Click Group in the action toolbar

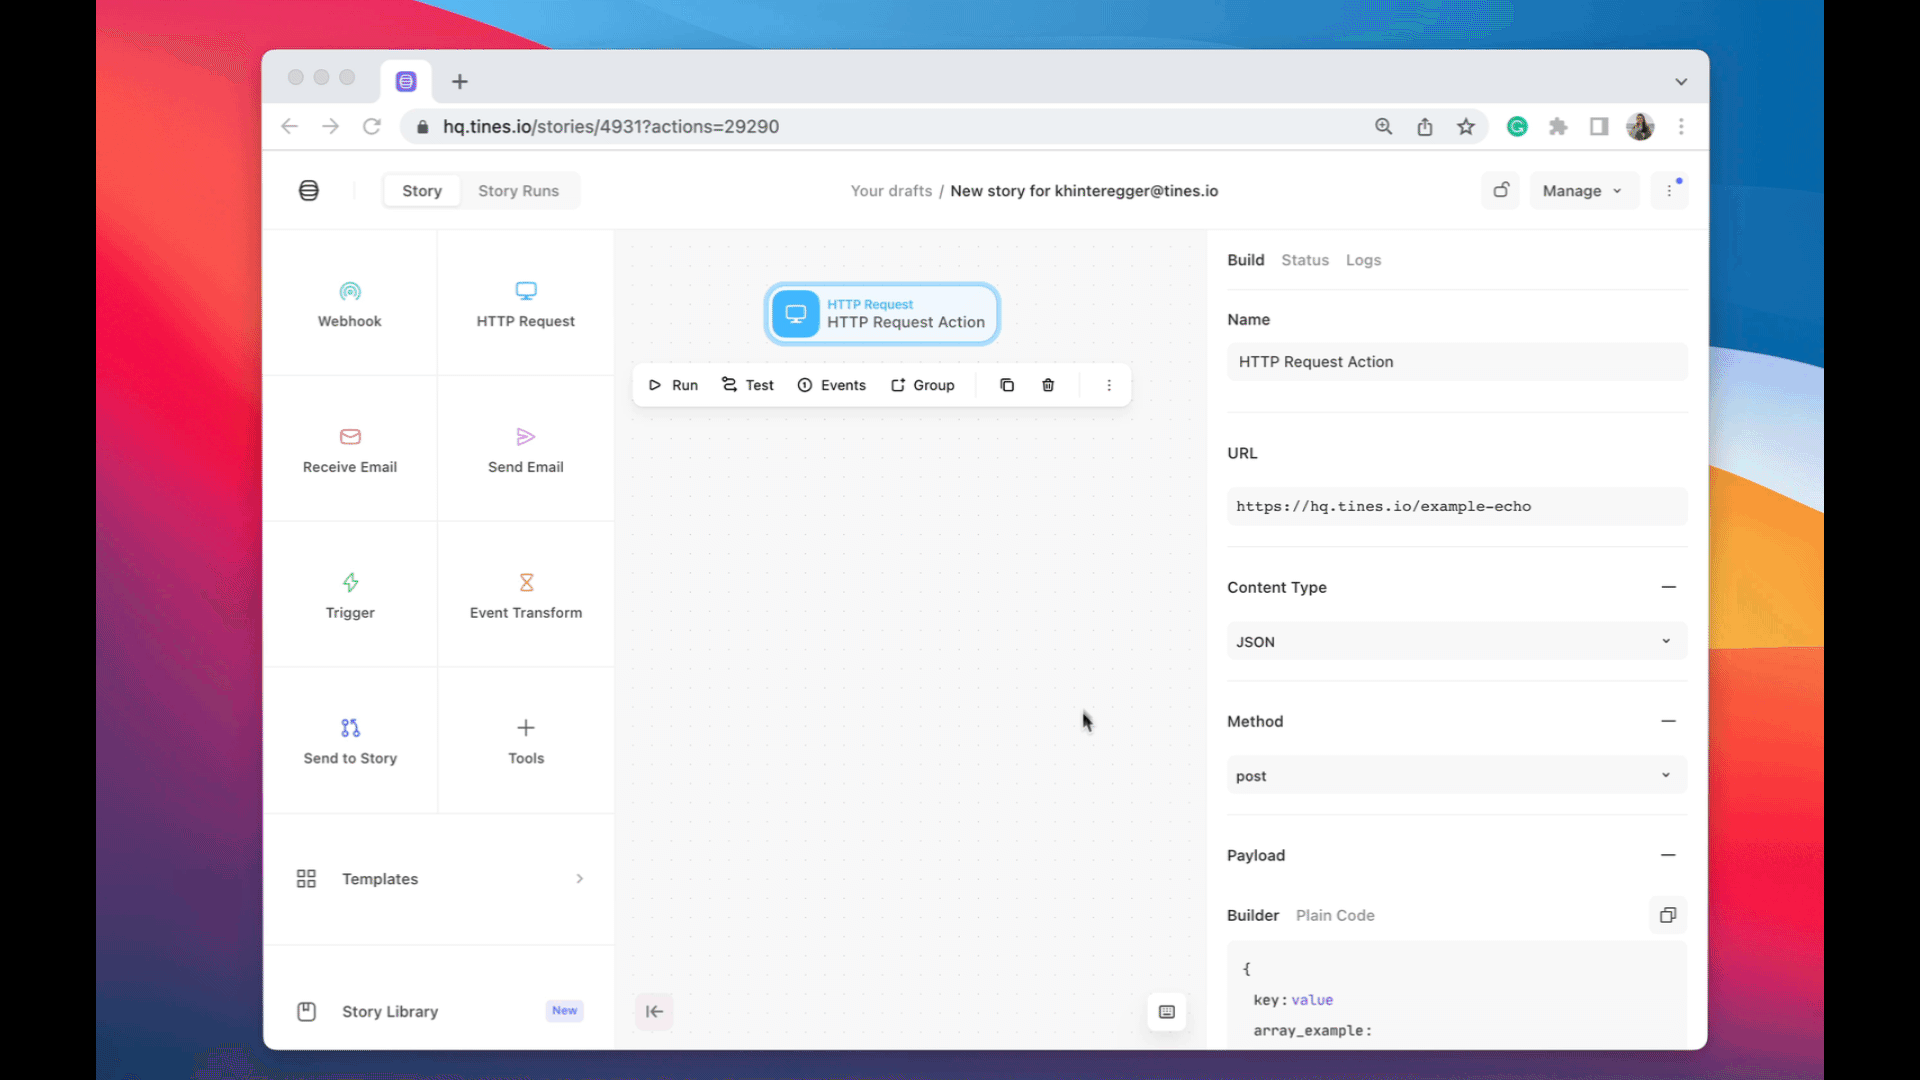(x=923, y=385)
